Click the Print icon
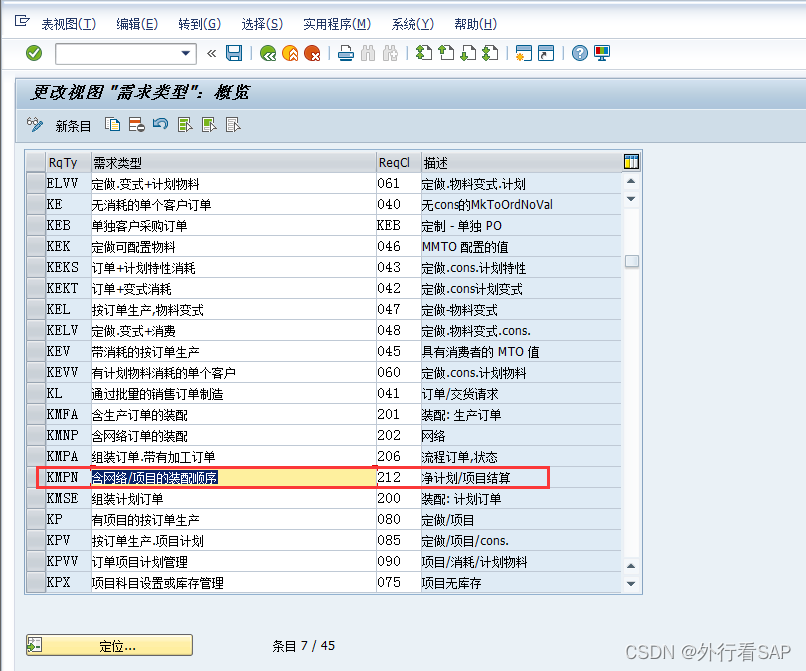Screen dimensions: 806x671 (x=346, y=53)
